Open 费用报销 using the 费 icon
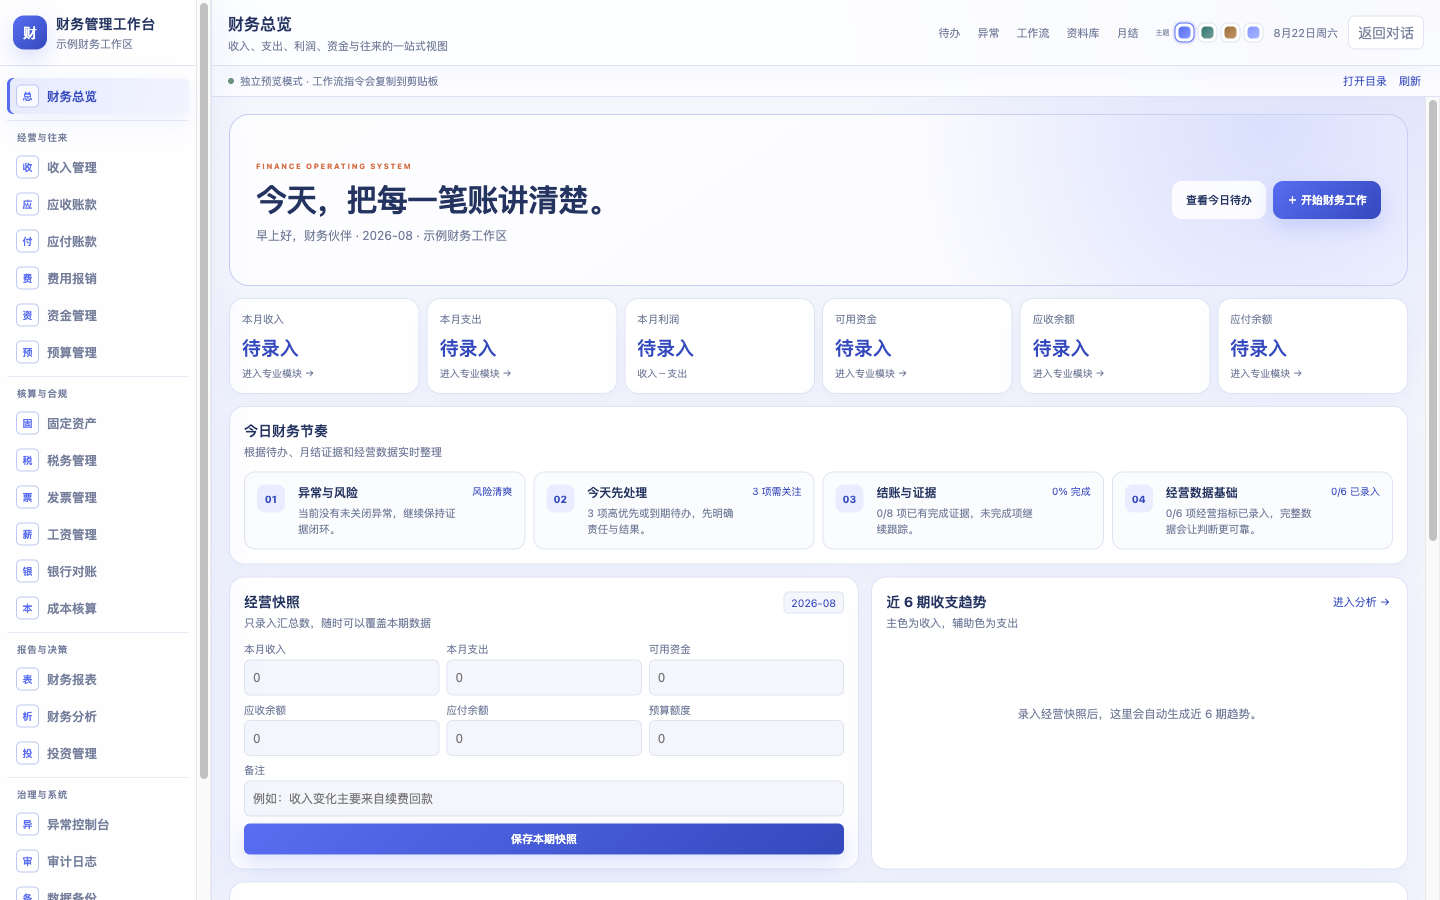This screenshot has height=900, width=1440. (x=27, y=279)
